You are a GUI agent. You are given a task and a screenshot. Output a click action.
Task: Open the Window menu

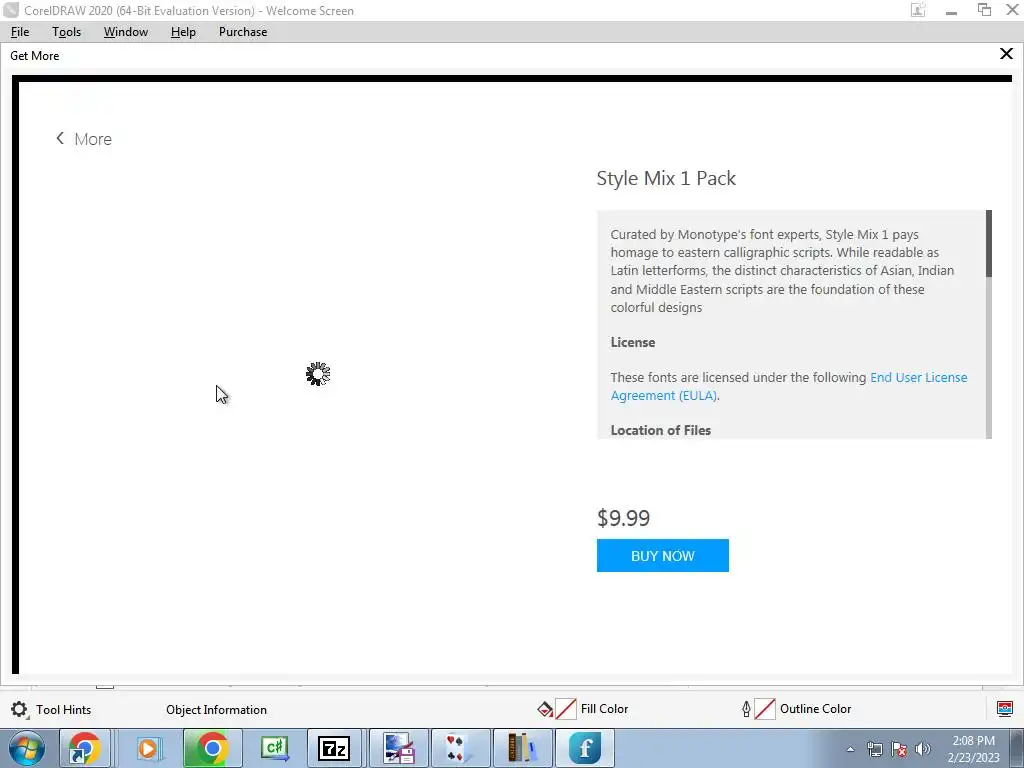(125, 32)
